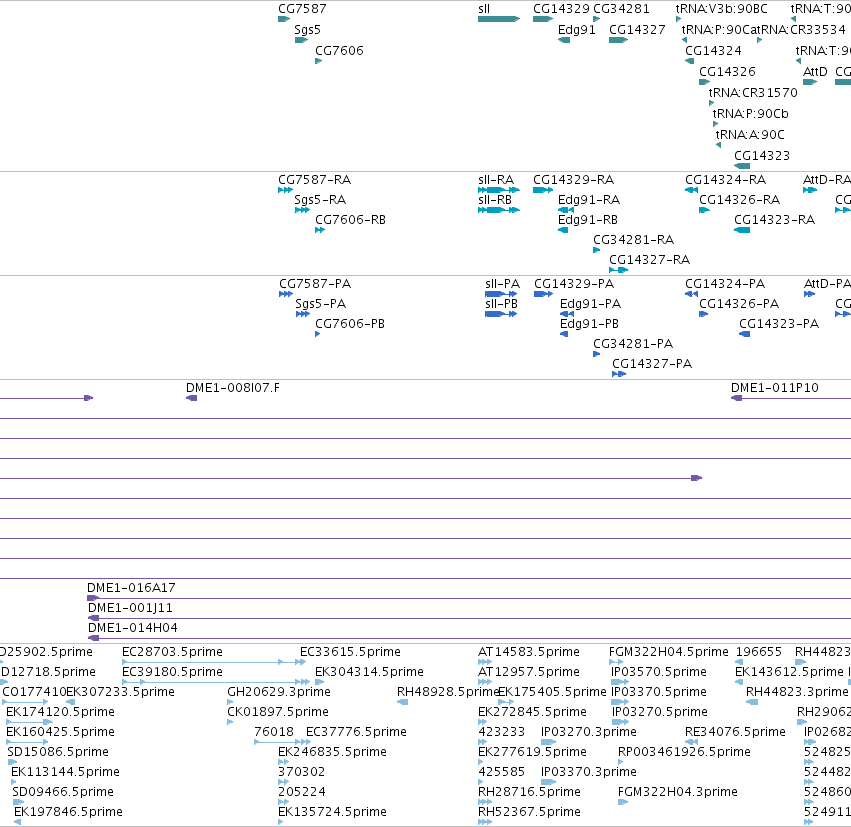This screenshot has width=851, height=827.
Task: Open the sll-RA transcript feature
Action: (499, 190)
